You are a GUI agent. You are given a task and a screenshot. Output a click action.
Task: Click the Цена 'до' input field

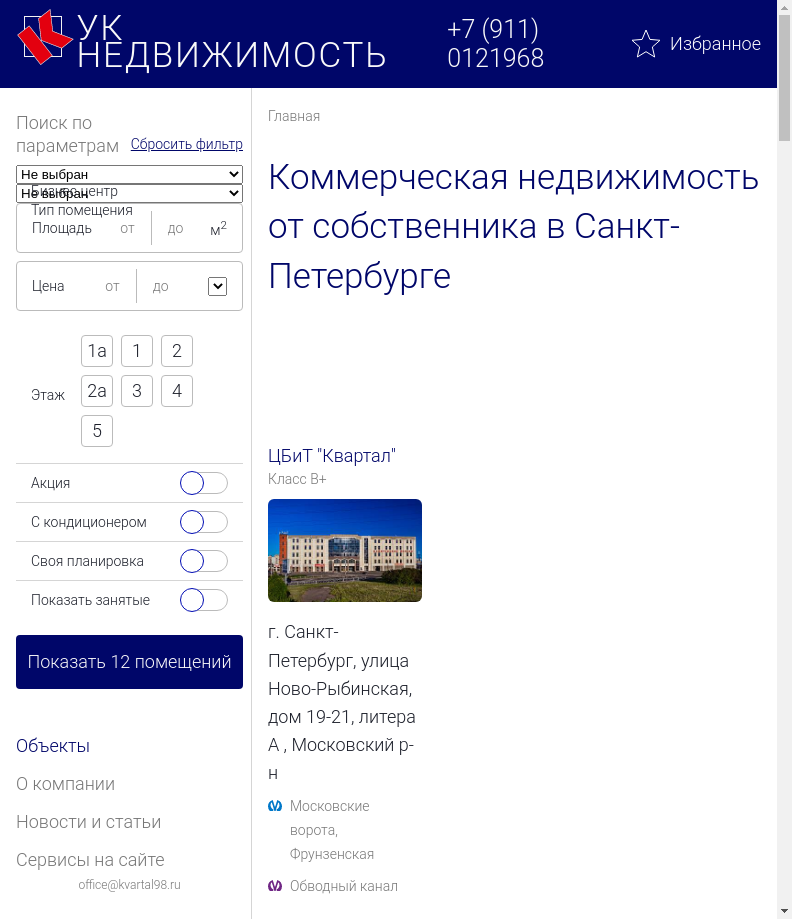[161, 286]
